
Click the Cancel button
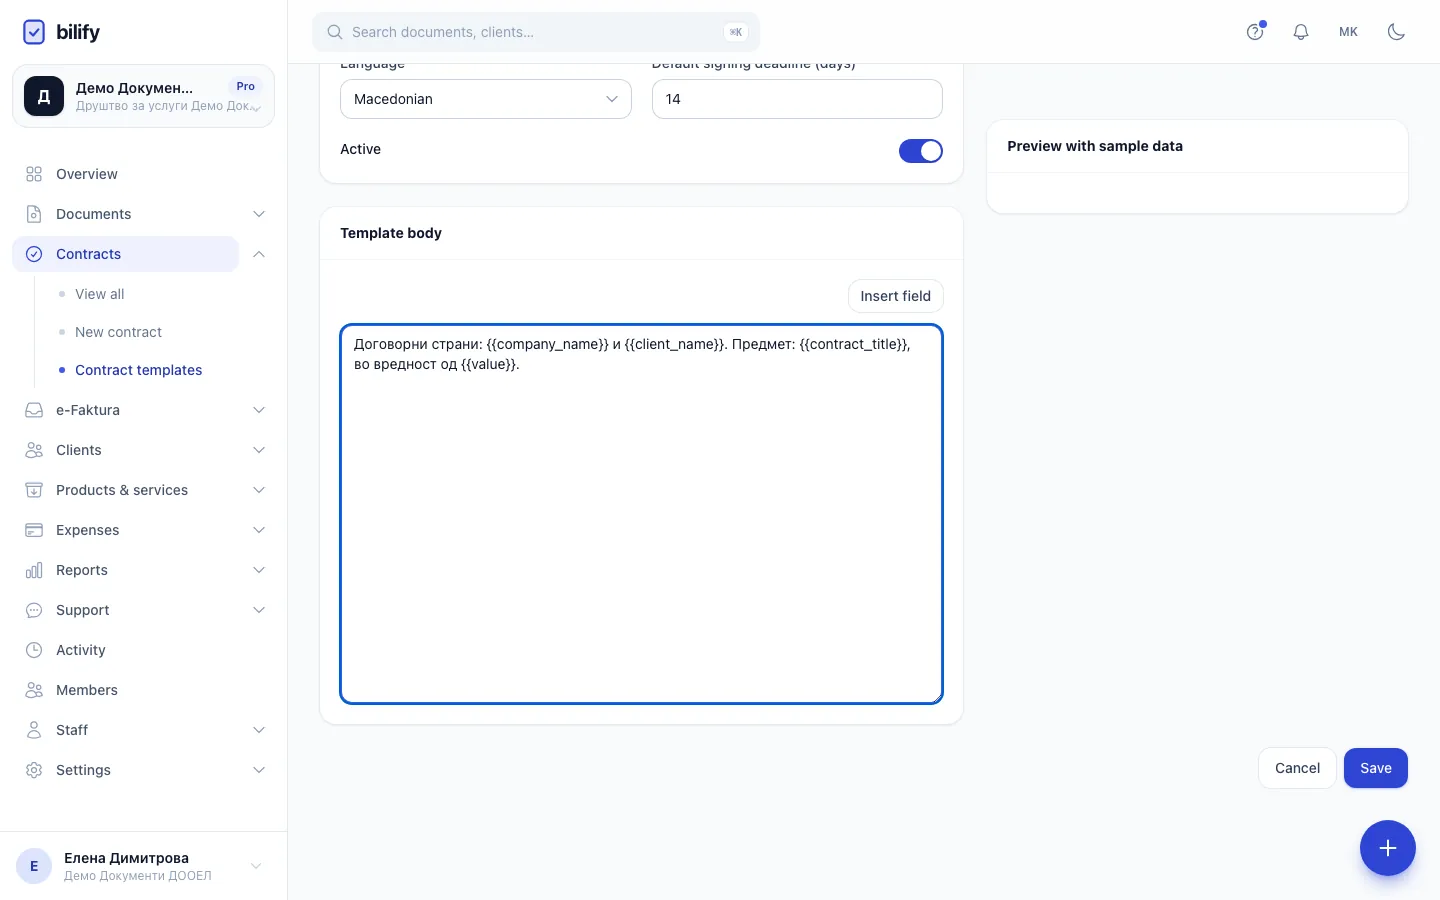pos(1297,768)
